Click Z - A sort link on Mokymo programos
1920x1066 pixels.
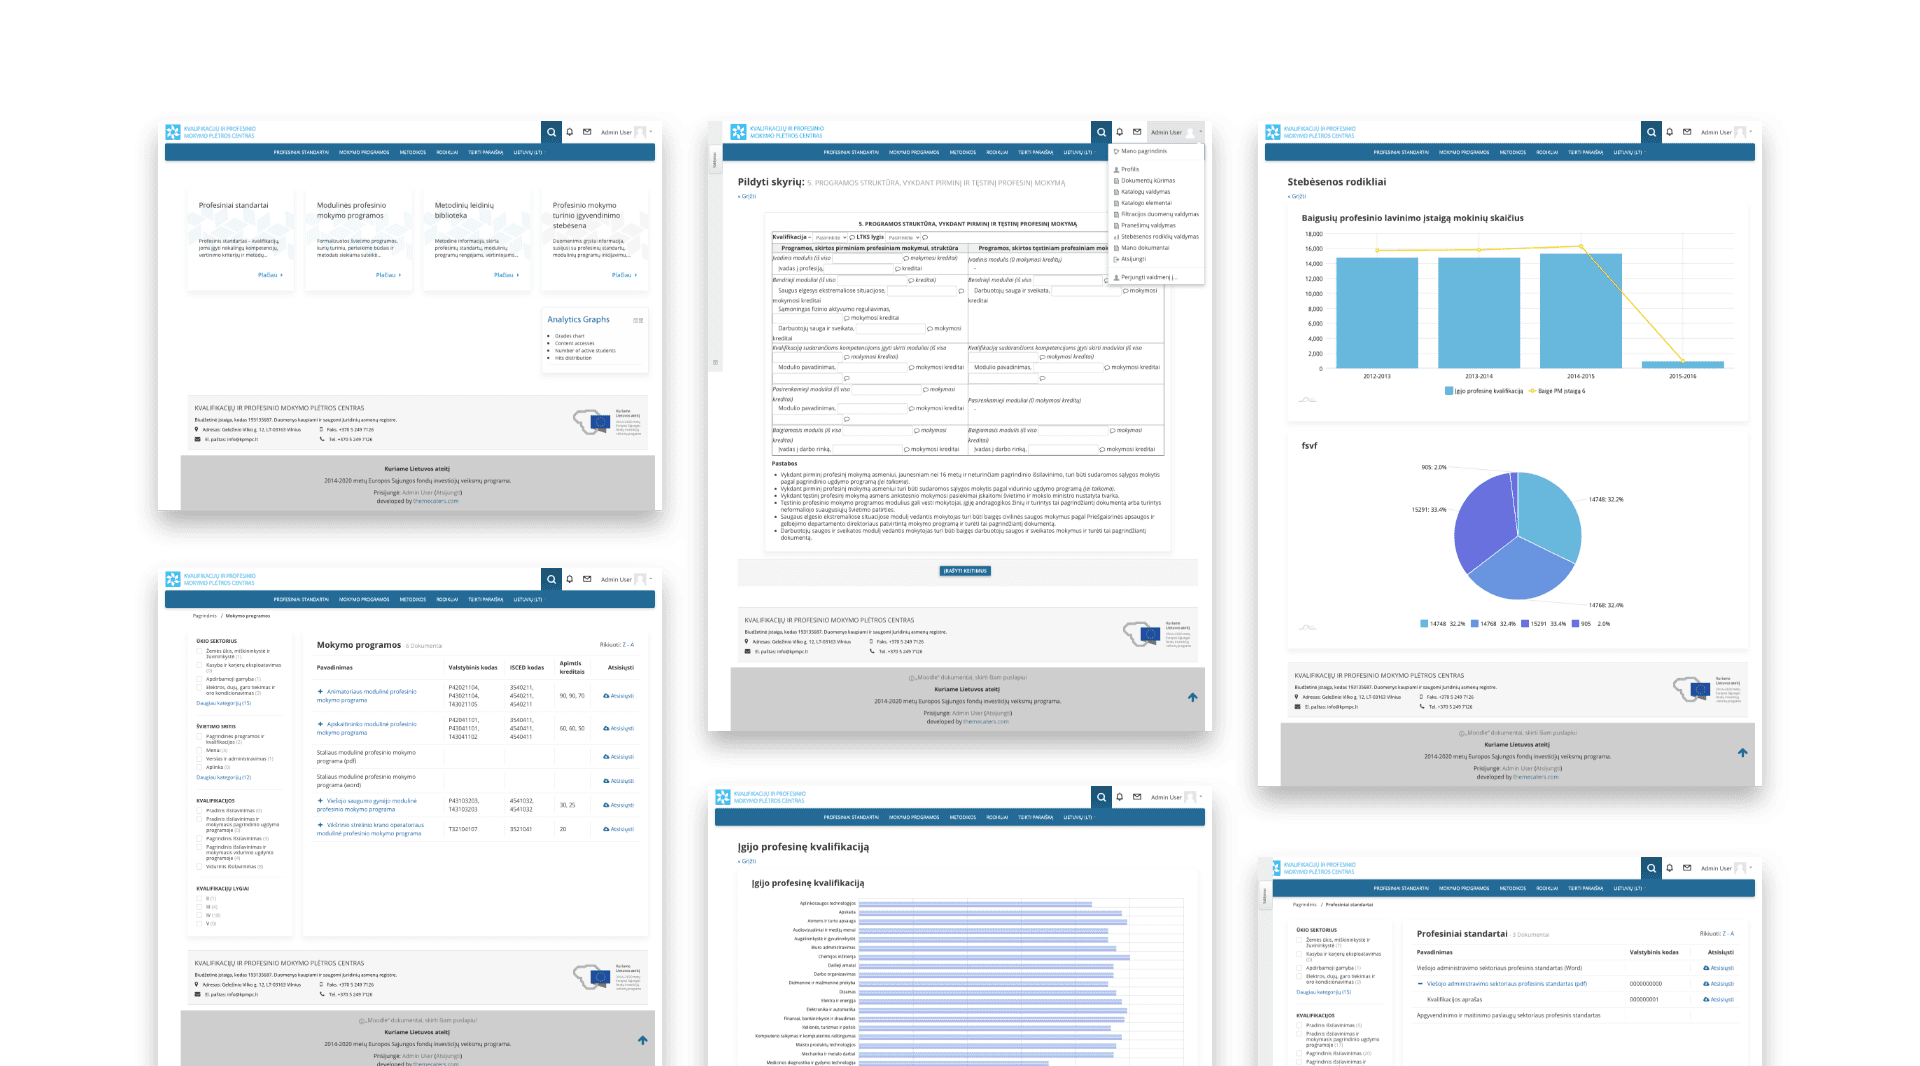[x=627, y=645]
